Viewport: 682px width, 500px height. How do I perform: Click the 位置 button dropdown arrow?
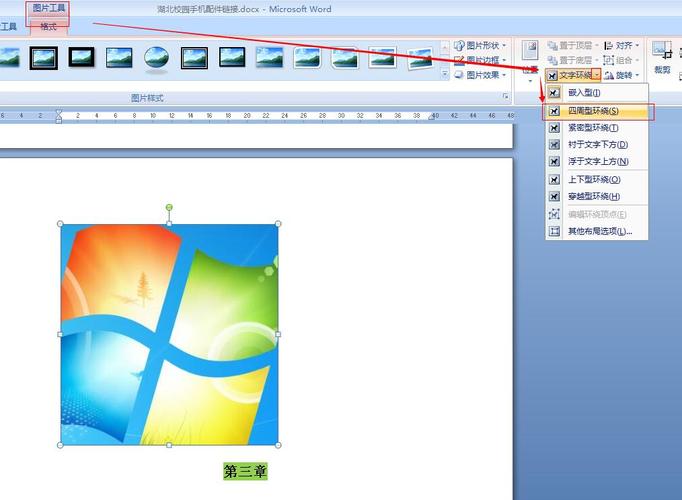[x=530, y=81]
